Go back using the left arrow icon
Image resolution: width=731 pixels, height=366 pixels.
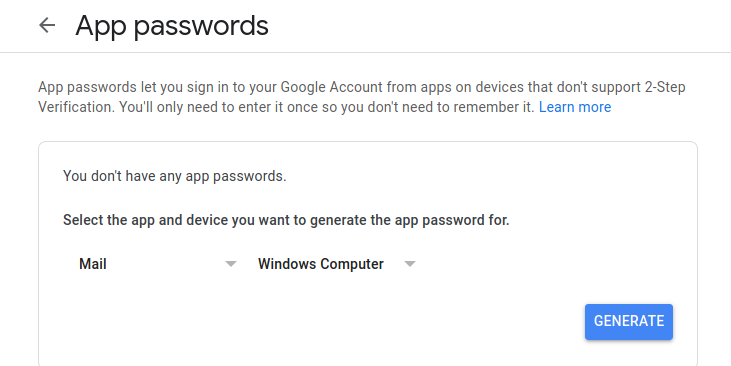(47, 25)
